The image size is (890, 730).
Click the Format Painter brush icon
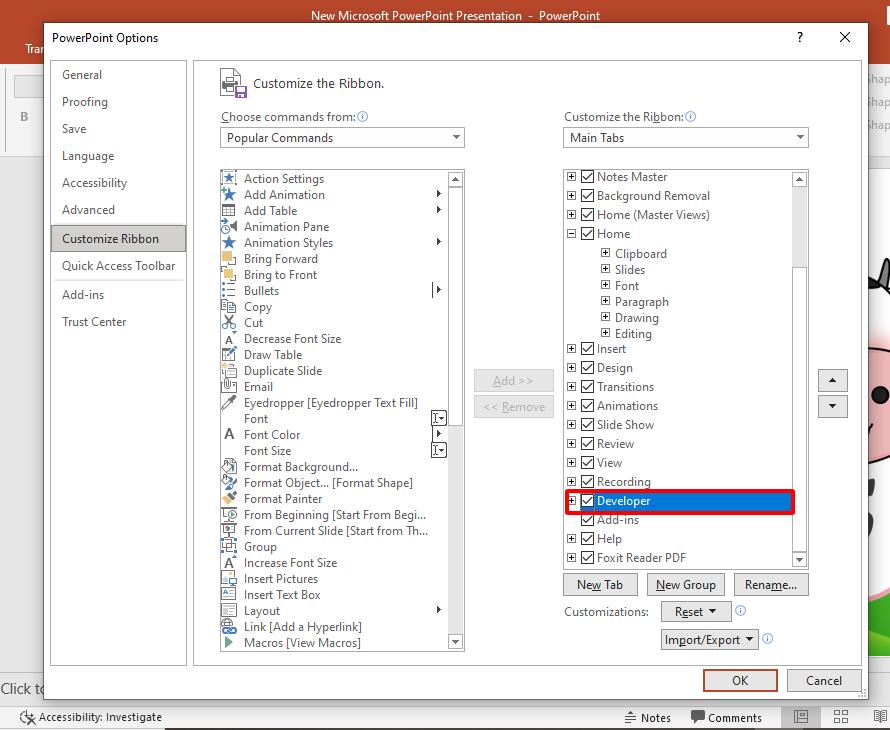229,499
